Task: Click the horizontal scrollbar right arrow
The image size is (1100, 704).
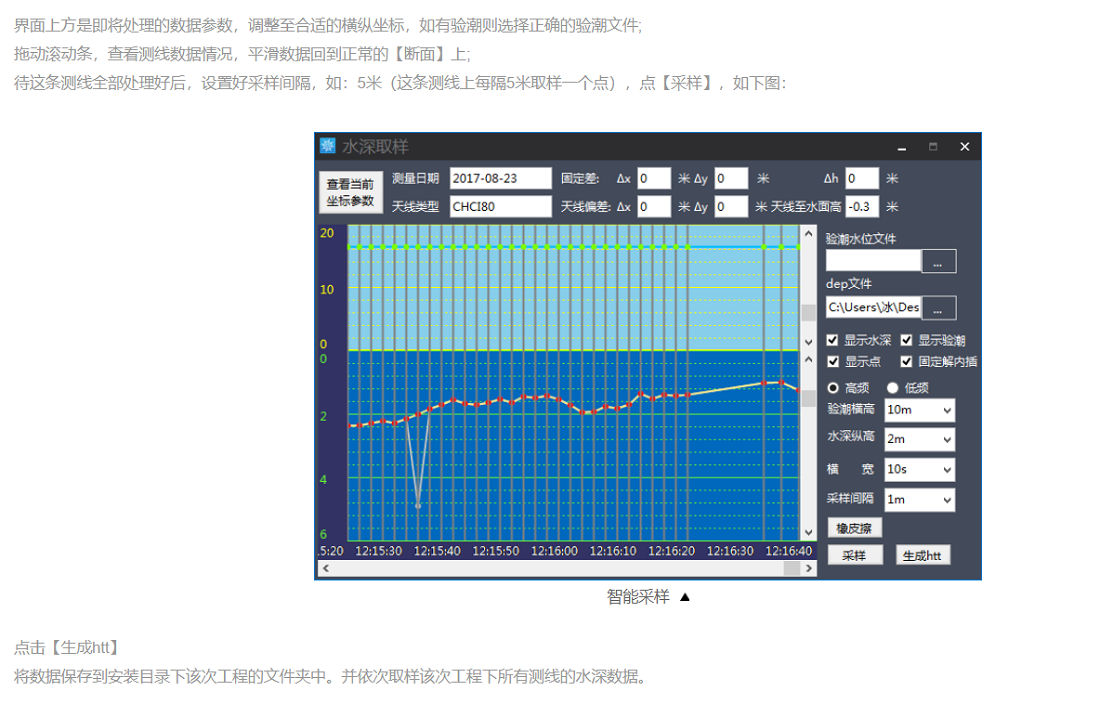Action: (x=808, y=568)
